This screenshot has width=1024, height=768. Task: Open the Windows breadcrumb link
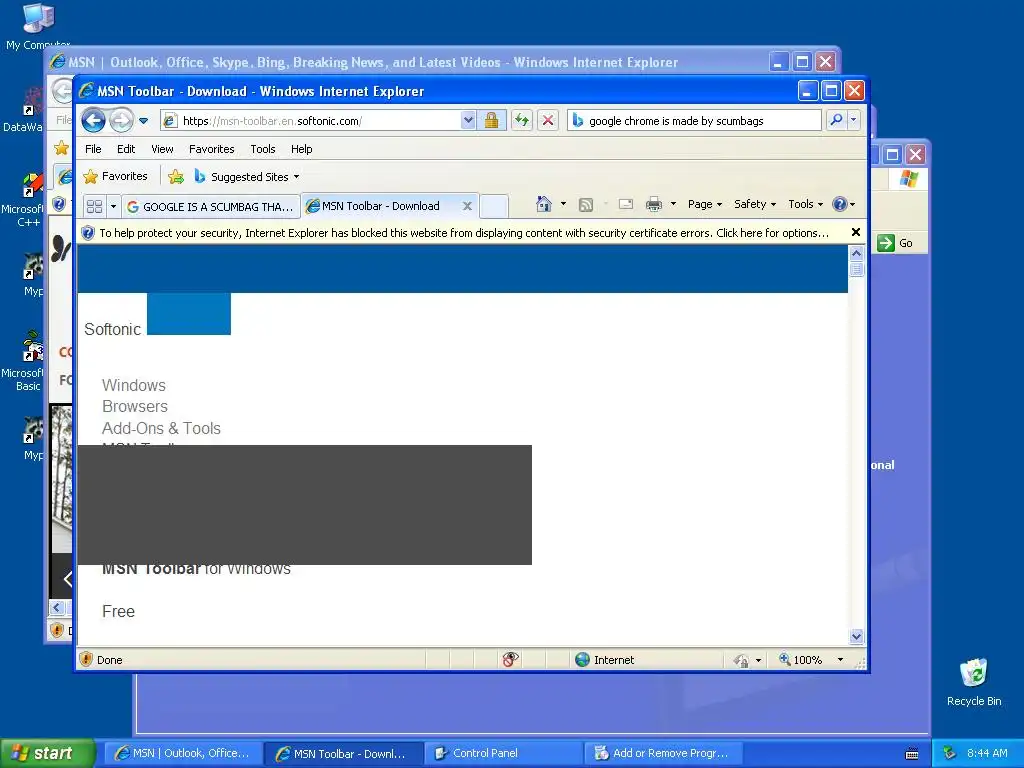[134, 385]
